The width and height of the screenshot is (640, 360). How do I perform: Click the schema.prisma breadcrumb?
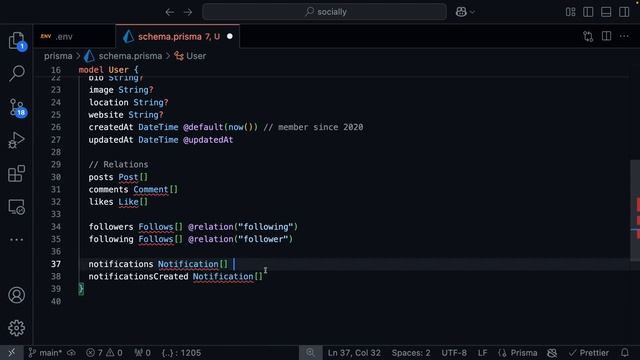130,56
